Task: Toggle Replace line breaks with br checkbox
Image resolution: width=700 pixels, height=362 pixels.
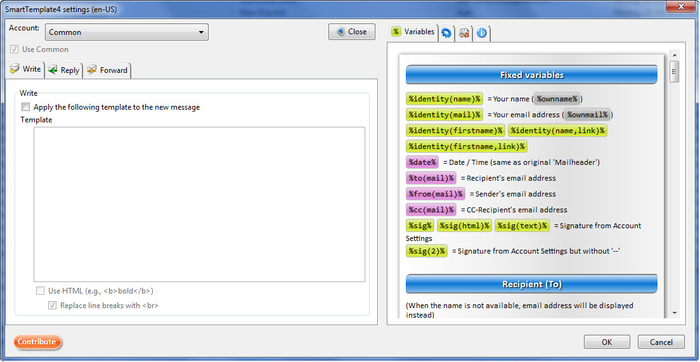Action: (x=52, y=306)
